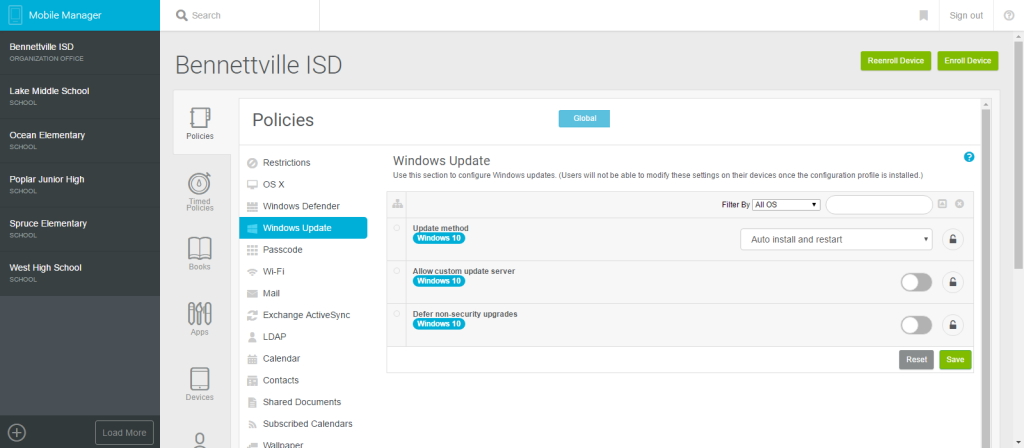
Task: Open the help question mark in the top bar
Action: (x=1008, y=15)
